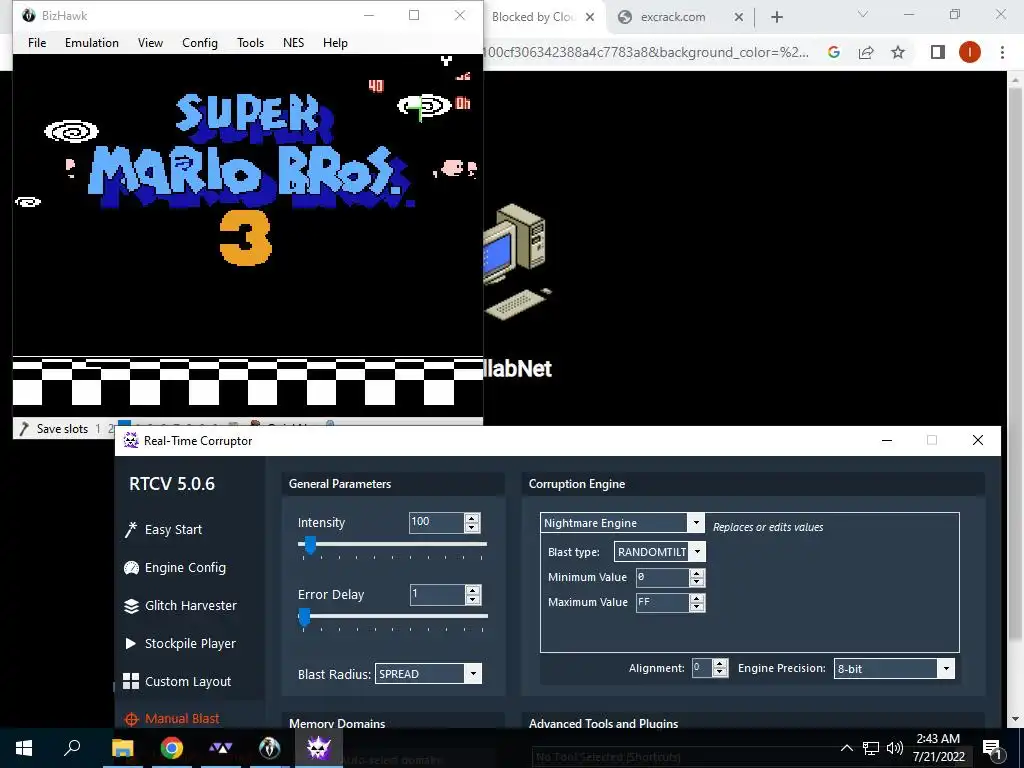Increase Minimum Value with up arrow
The width and height of the screenshot is (1024, 768).
point(697,573)
